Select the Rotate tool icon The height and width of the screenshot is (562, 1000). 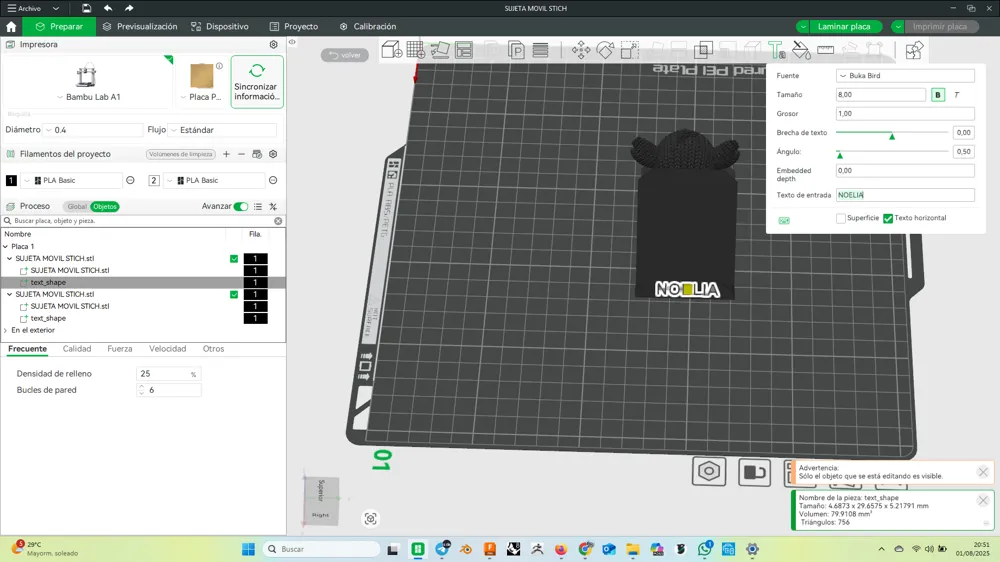pos(605,50)
